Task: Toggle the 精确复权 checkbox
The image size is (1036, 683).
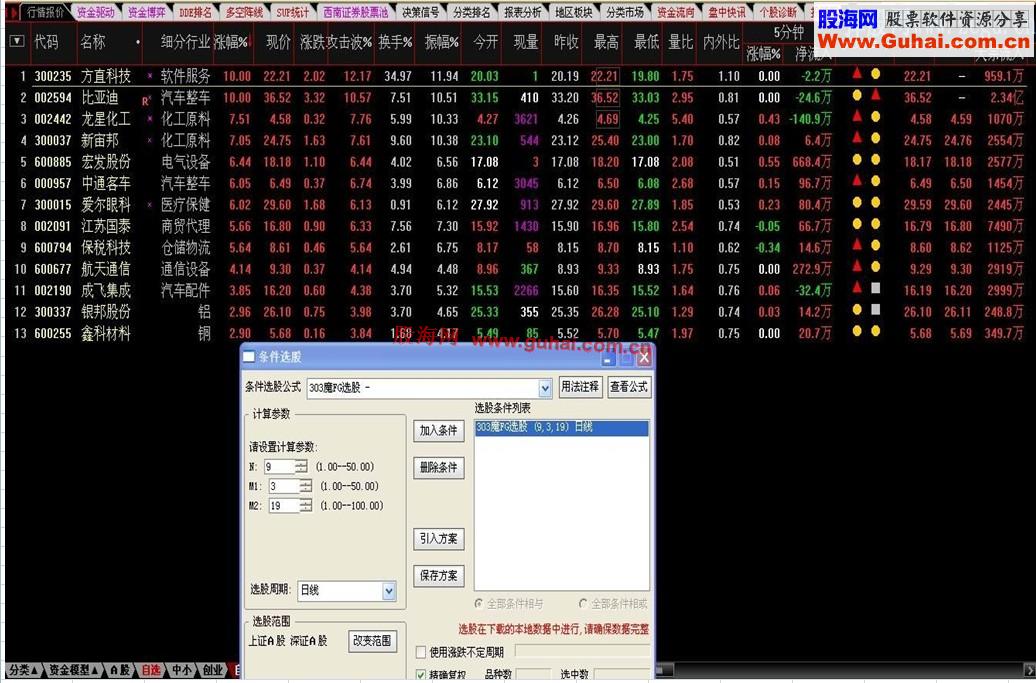Action: click(x=420, y=674)
